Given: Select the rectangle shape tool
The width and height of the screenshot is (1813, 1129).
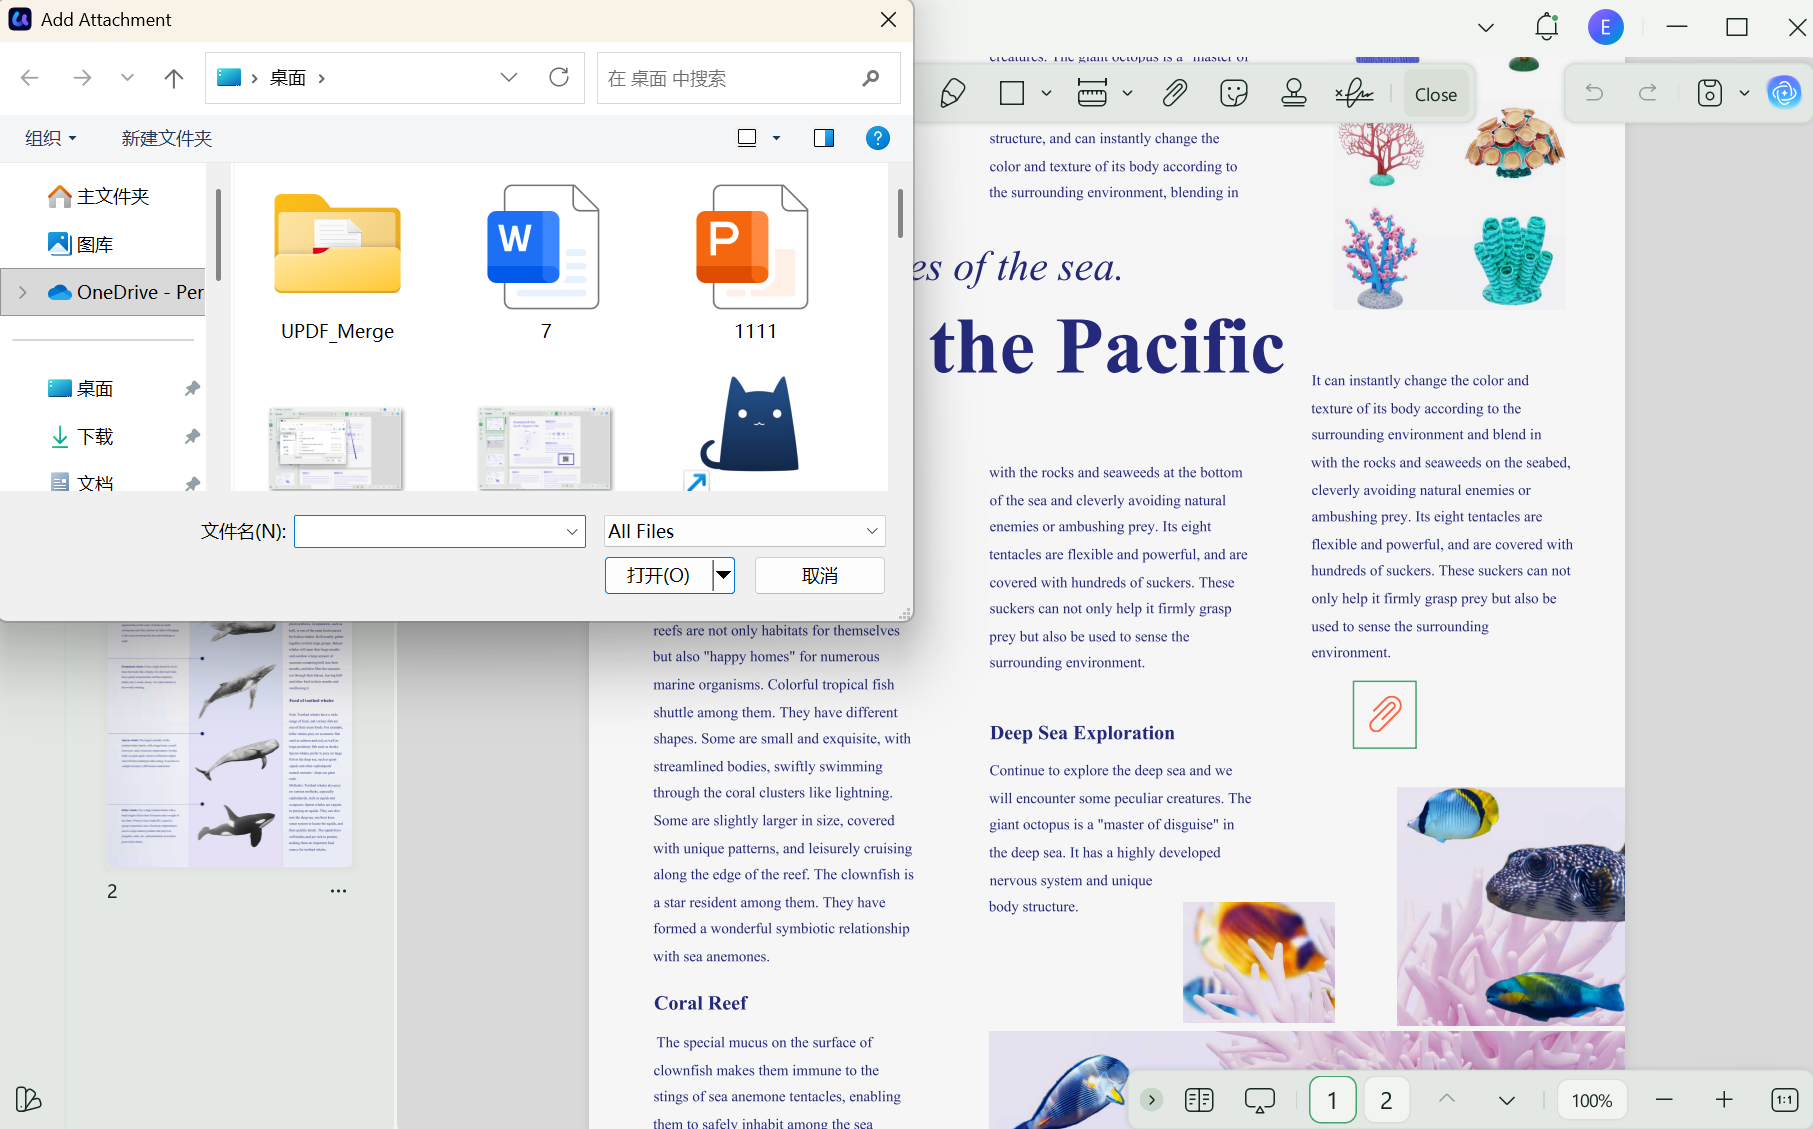Looking at the screenshot, I should (1012, 94).
